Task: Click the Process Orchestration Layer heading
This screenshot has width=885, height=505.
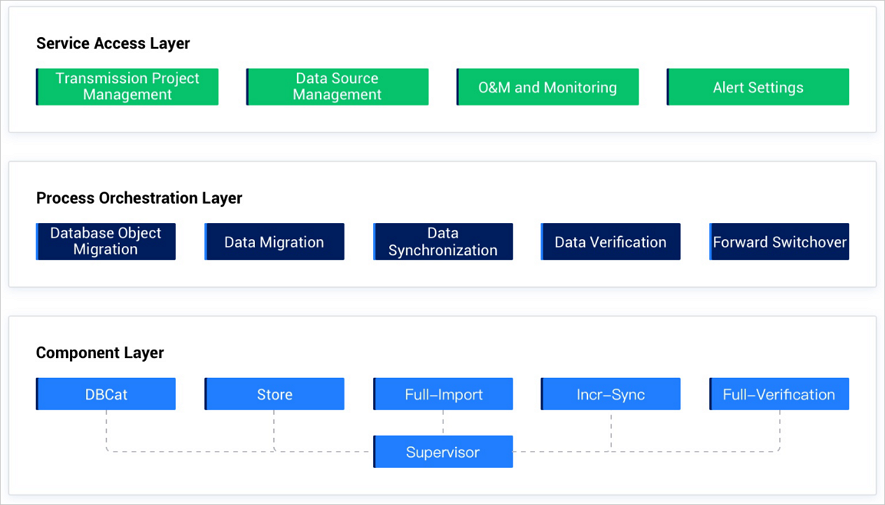Action: [139, 198]
